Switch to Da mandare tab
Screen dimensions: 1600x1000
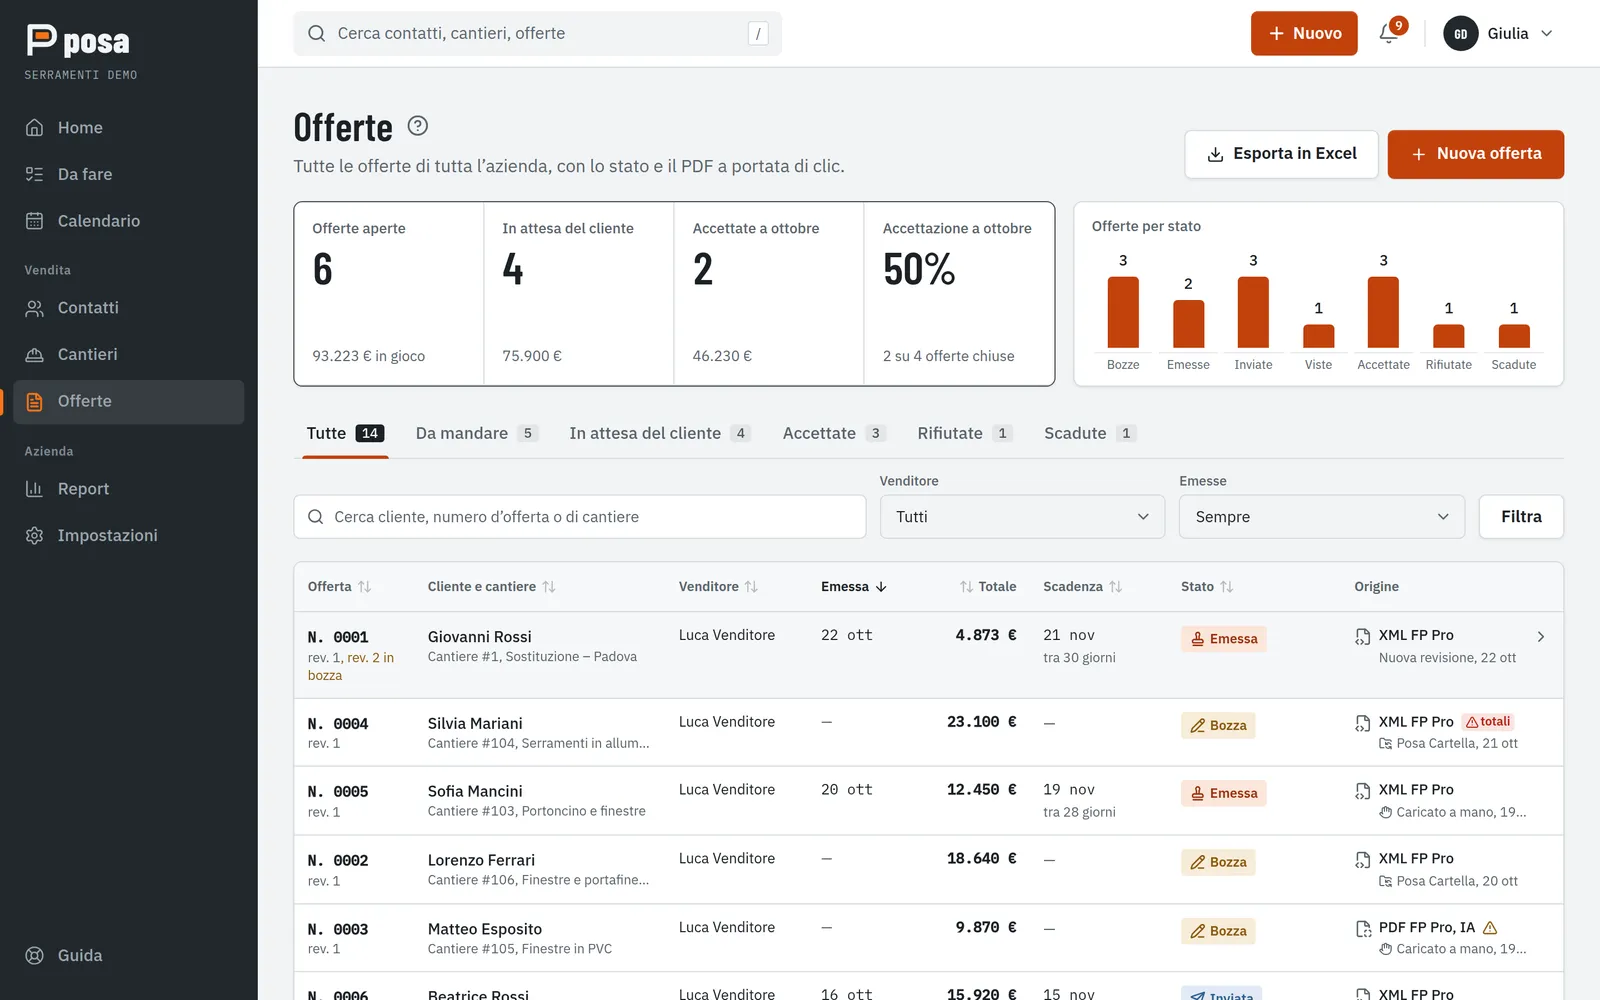476,433
